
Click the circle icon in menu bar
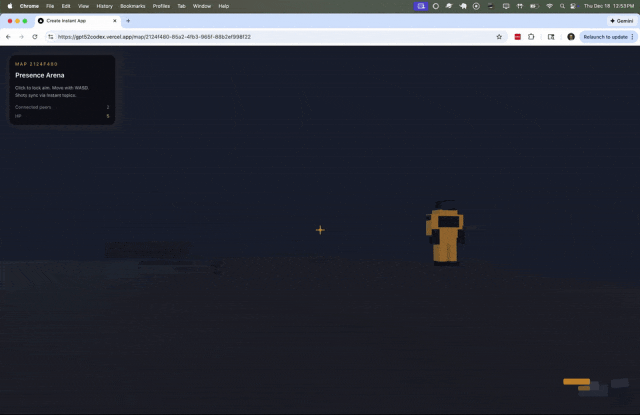[x=436, y=6]
